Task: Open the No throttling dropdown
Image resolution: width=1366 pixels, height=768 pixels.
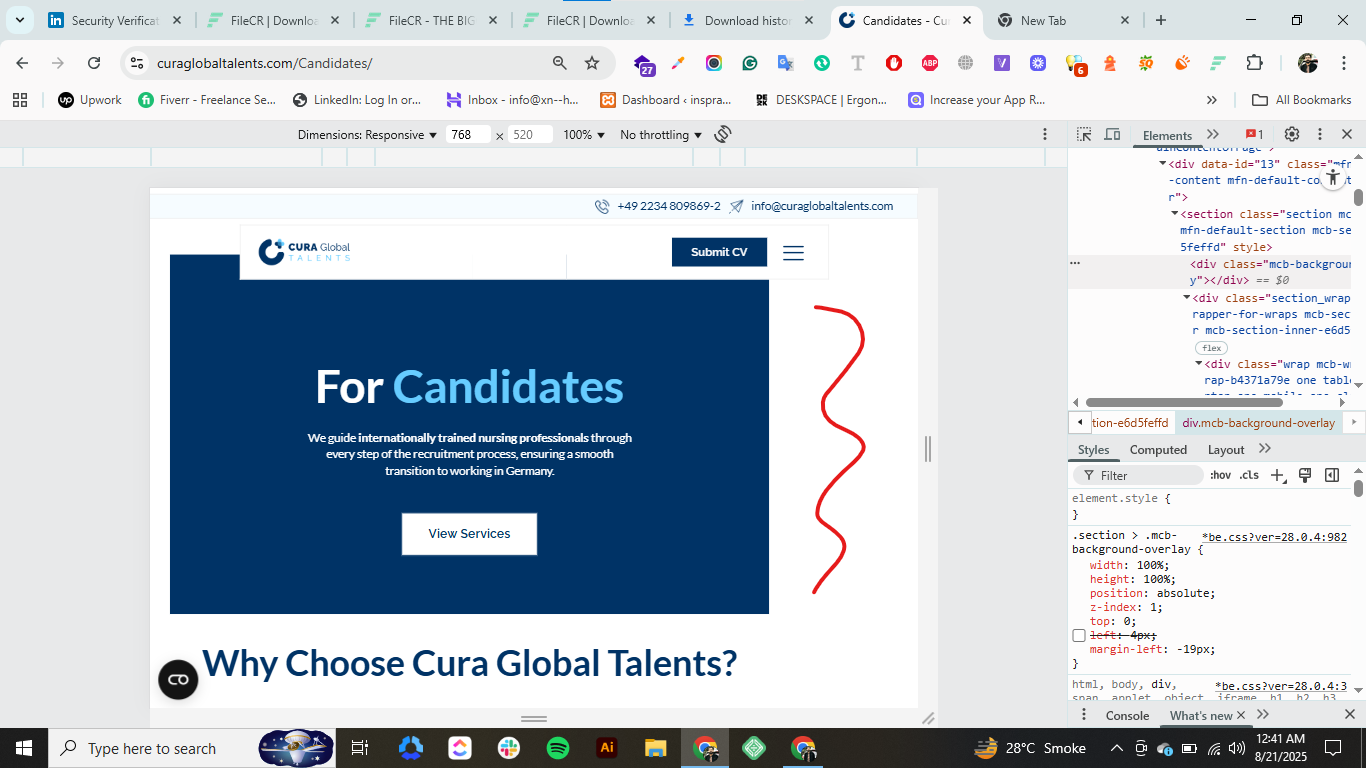Action: [x=661, y=134]
